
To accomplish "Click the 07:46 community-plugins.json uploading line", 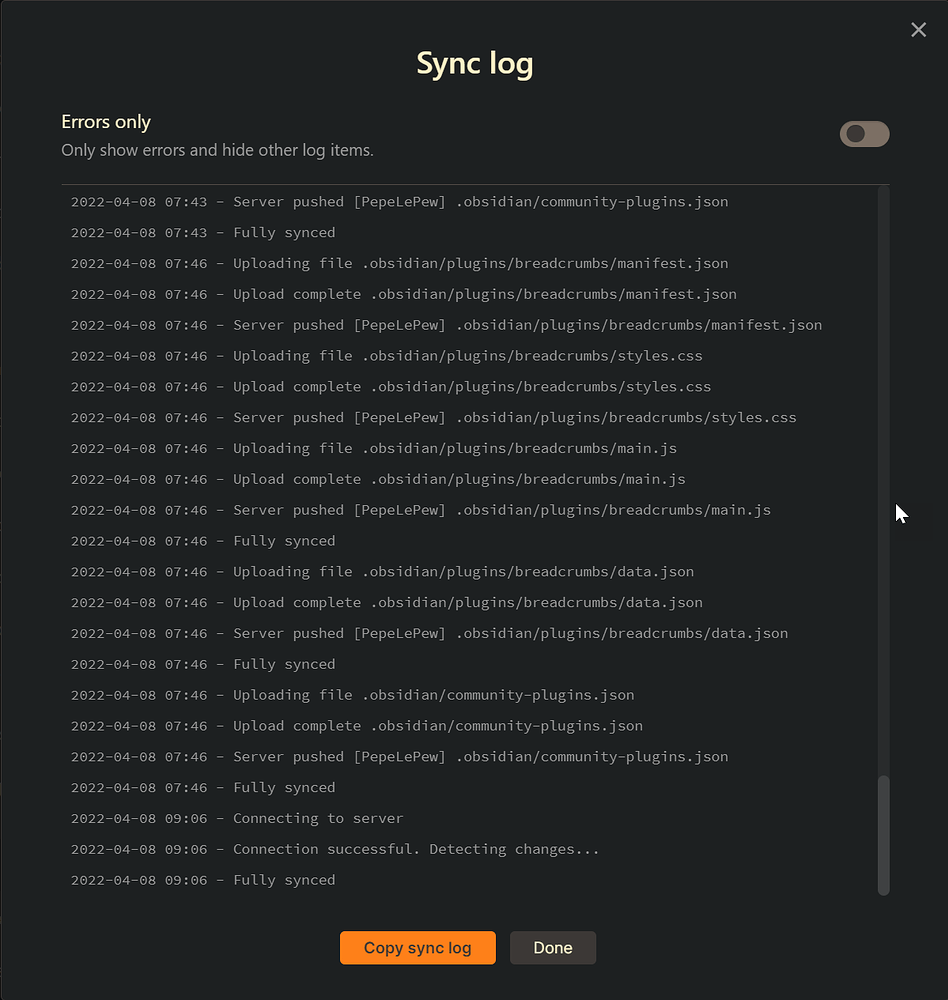I will pos(352,694).
